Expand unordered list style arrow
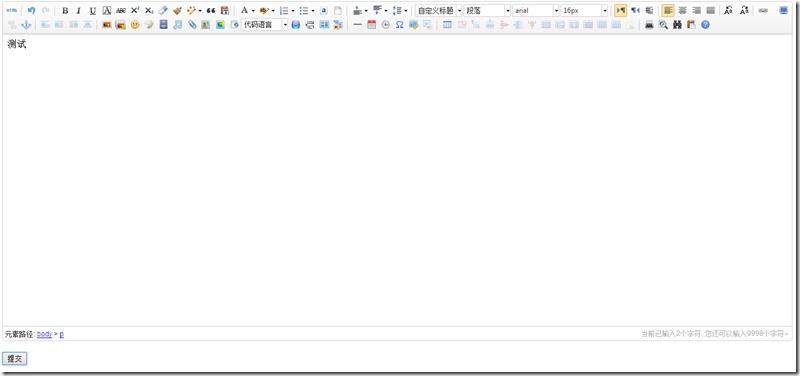Viewport: 800px width, 376px height. (x=312, y=10)
